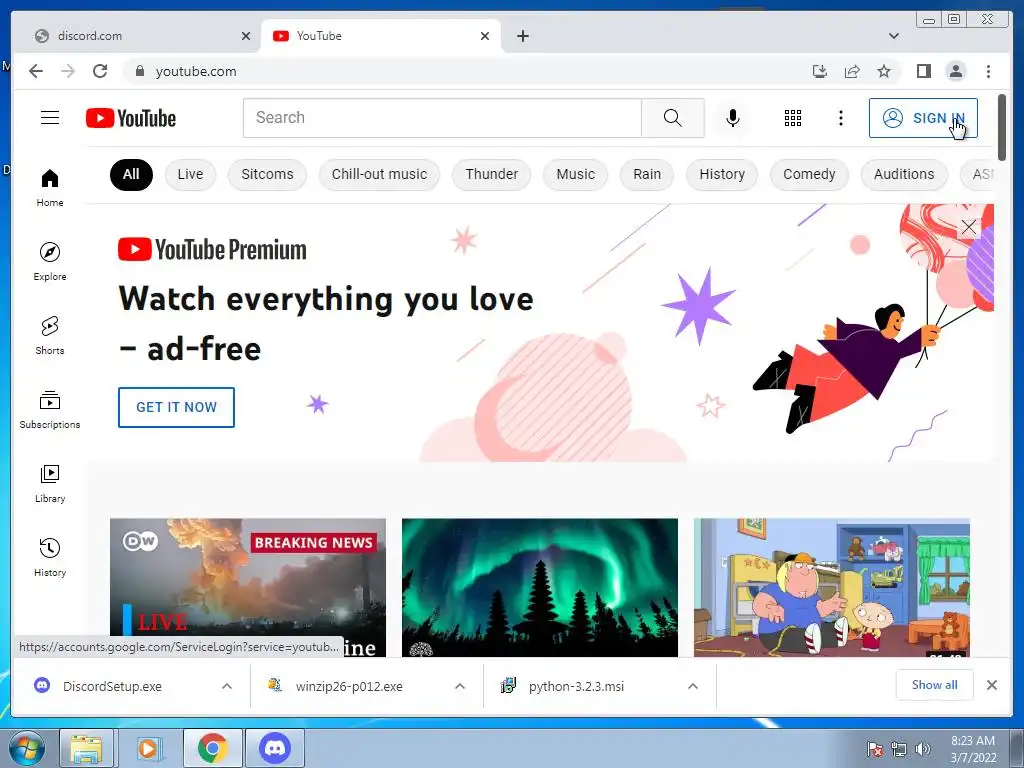The image size is (1024, 768).
Task: Click into the YouTube Search field
Action: [x=442, y=118]
